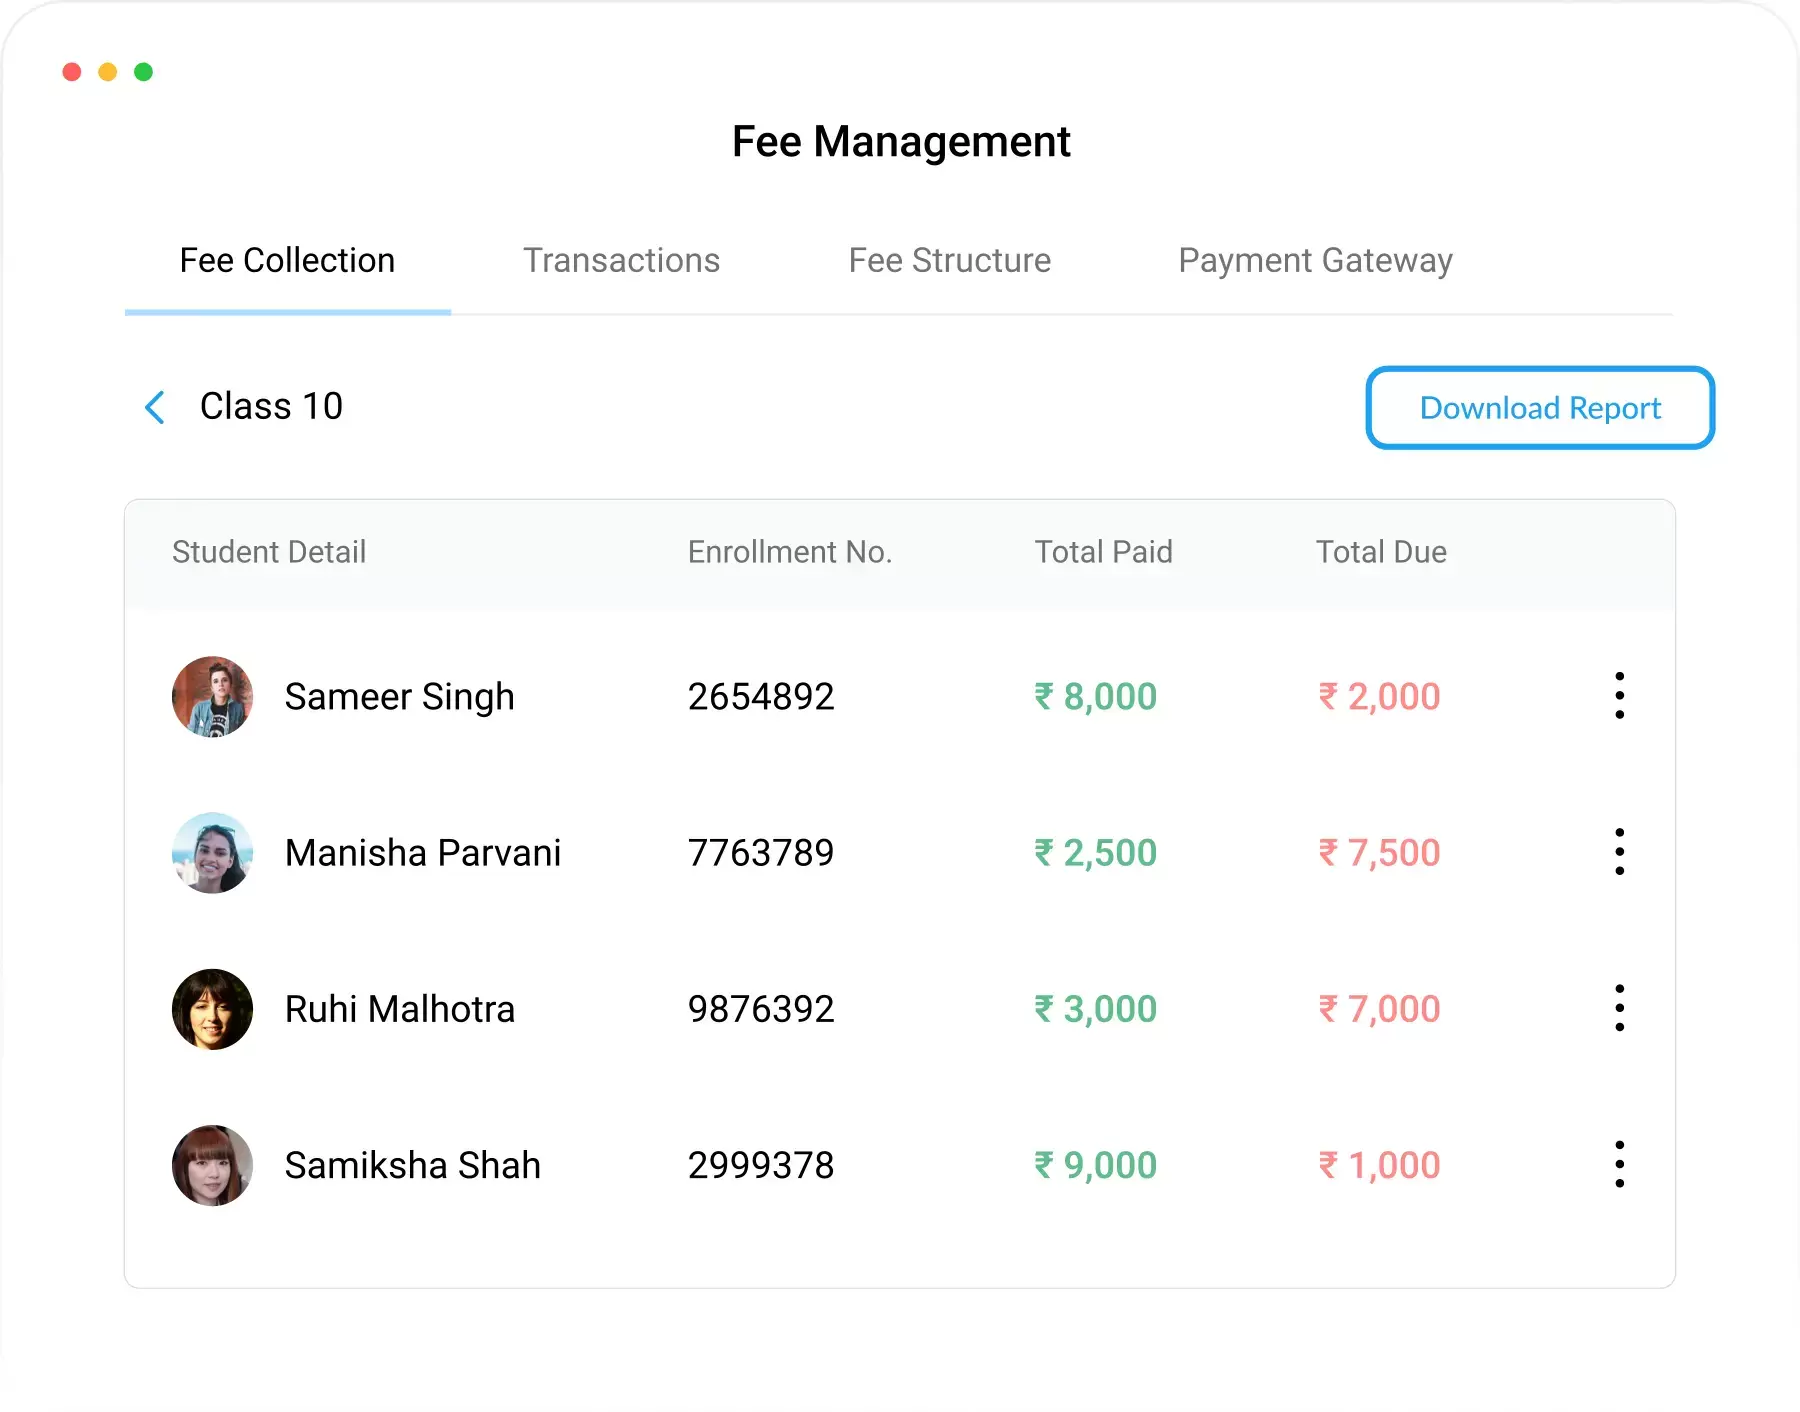Image resolution: width=1800 pixels, height=1412 pixels.
Task: Open the three-dot menu for Manisha Parvani
Action: coord(1619,852)
